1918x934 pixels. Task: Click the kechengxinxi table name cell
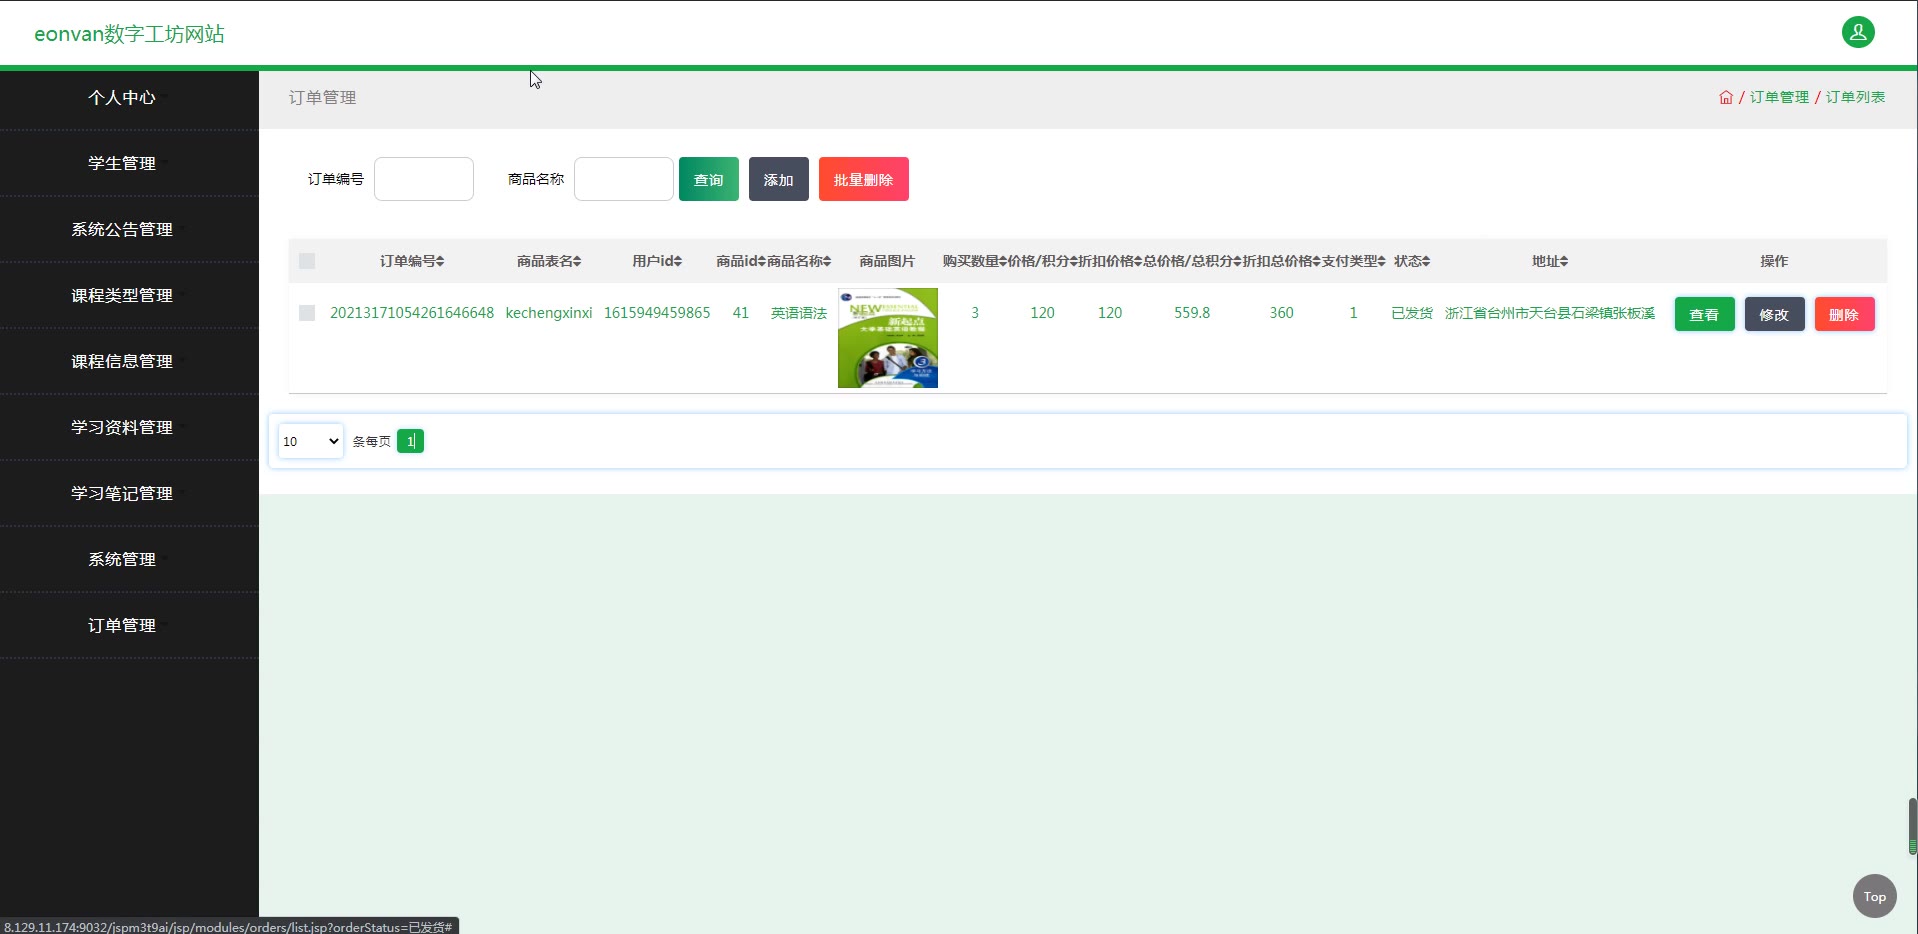click(549, 313)
